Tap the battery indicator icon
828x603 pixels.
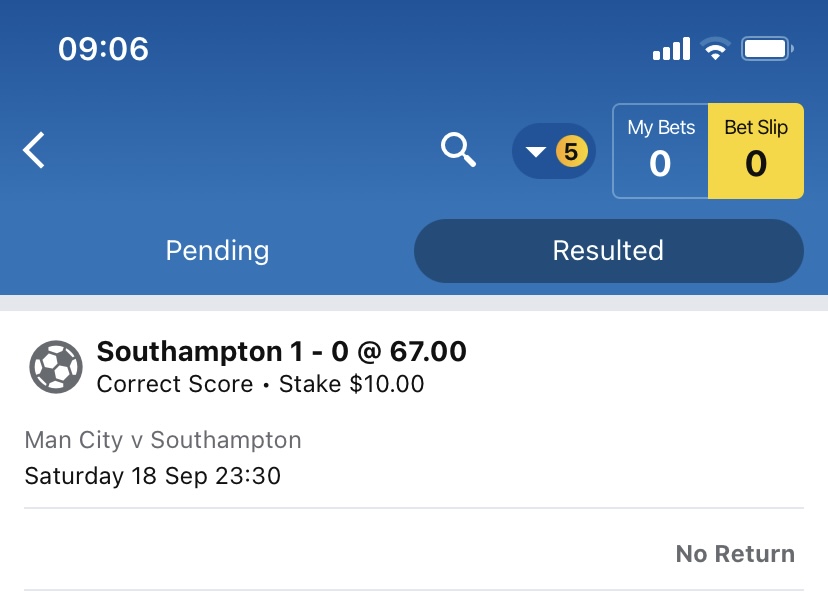pos(767,49)
